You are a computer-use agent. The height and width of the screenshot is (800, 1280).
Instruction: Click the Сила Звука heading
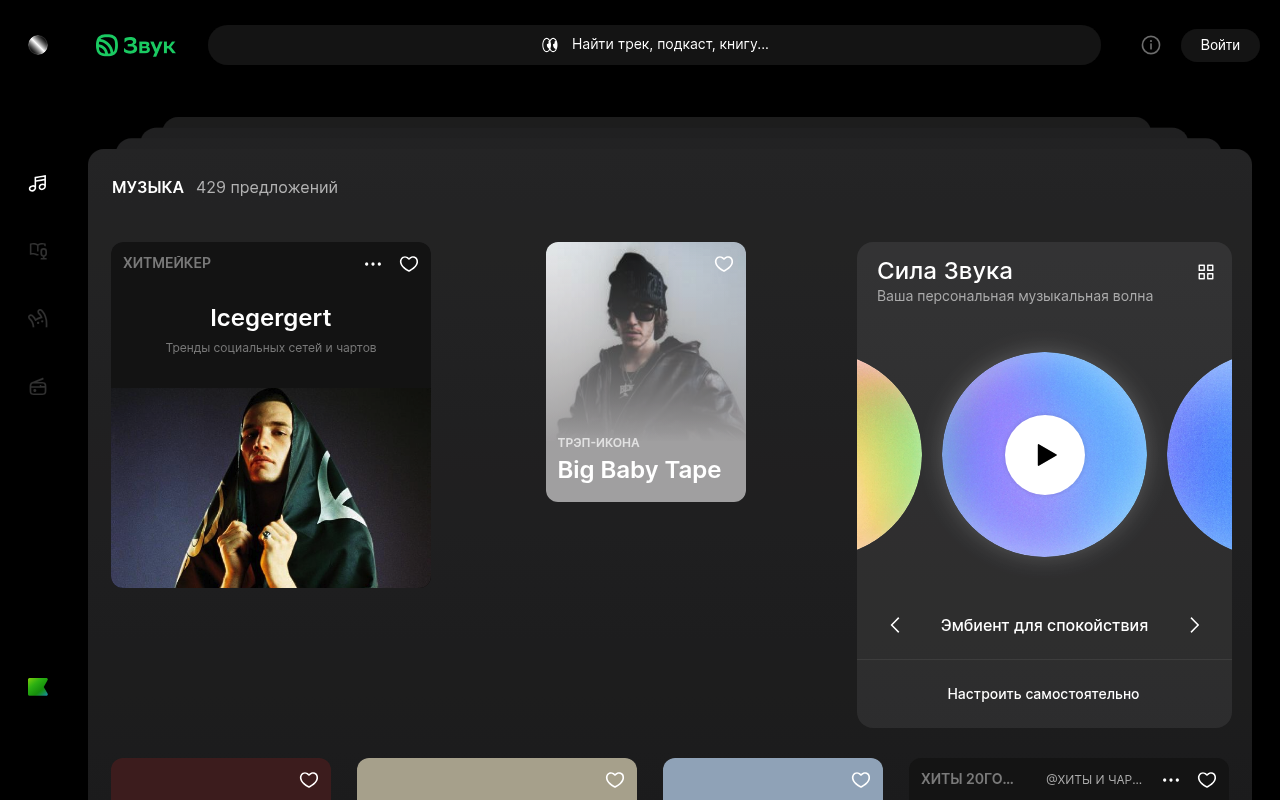point(945,271)
